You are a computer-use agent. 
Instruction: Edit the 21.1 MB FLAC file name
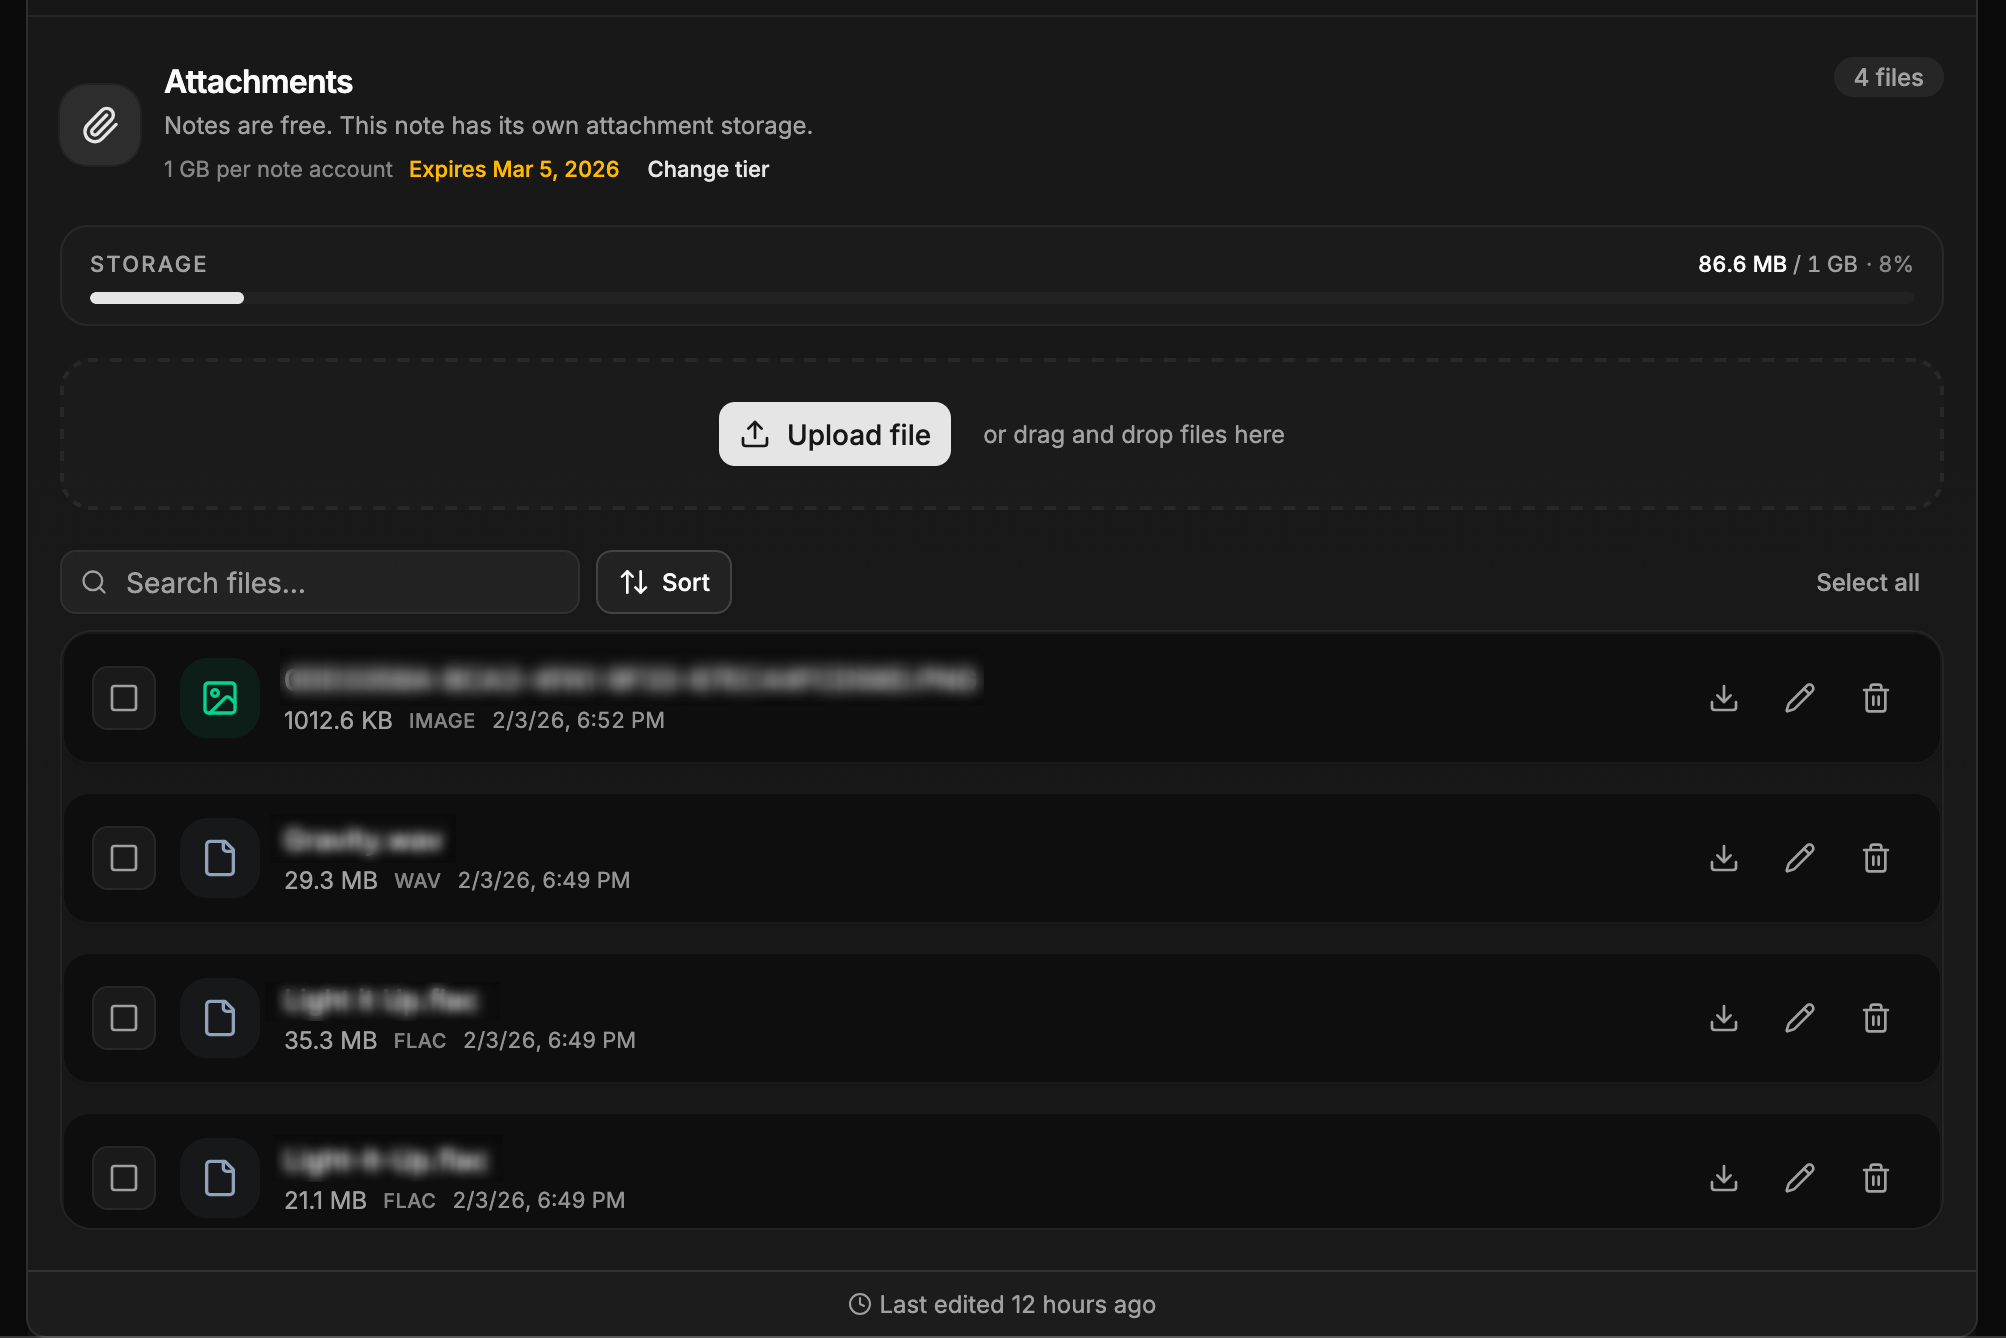click(x=1799, y=1178)
